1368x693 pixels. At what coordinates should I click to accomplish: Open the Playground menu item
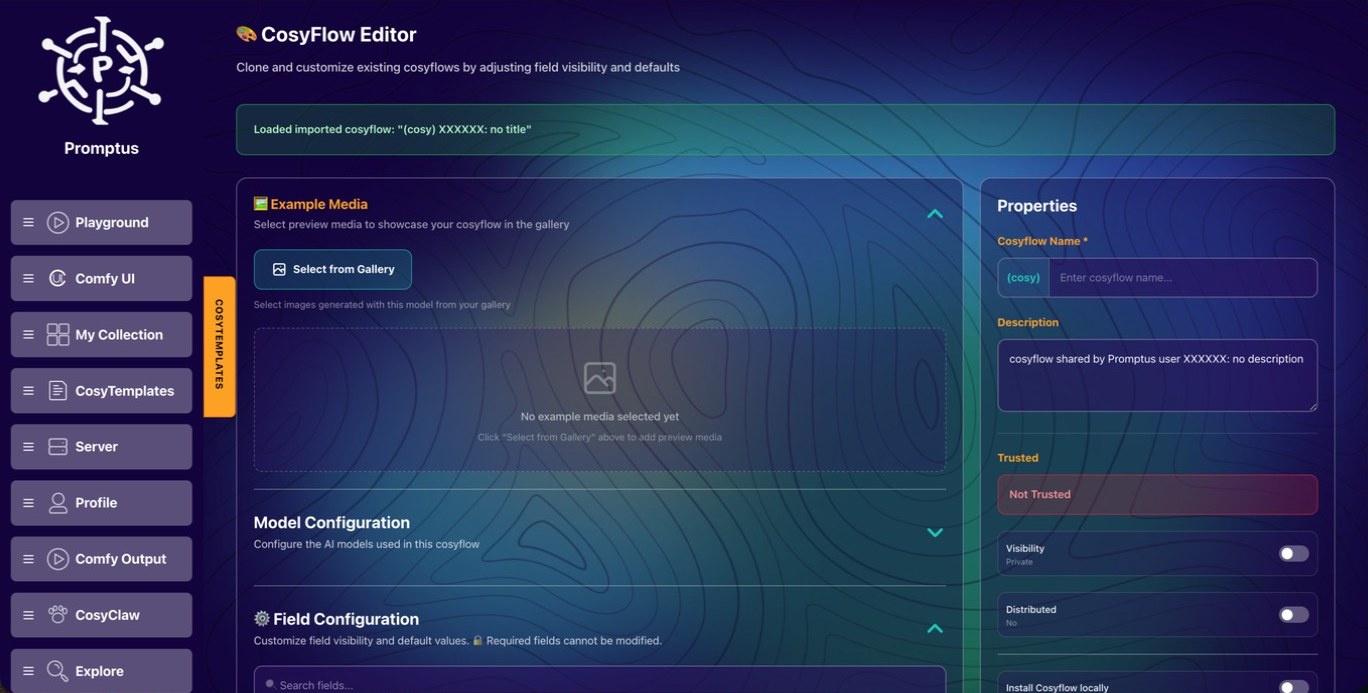pyautogui.click(x=101, y=223)
